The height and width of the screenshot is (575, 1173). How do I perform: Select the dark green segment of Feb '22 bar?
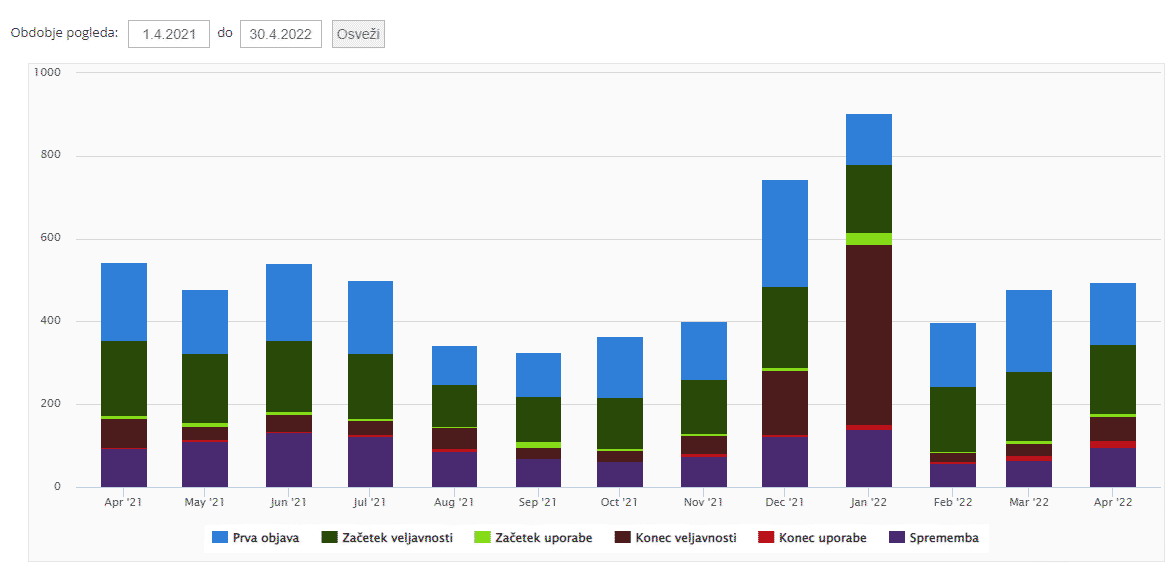(952, 419)
